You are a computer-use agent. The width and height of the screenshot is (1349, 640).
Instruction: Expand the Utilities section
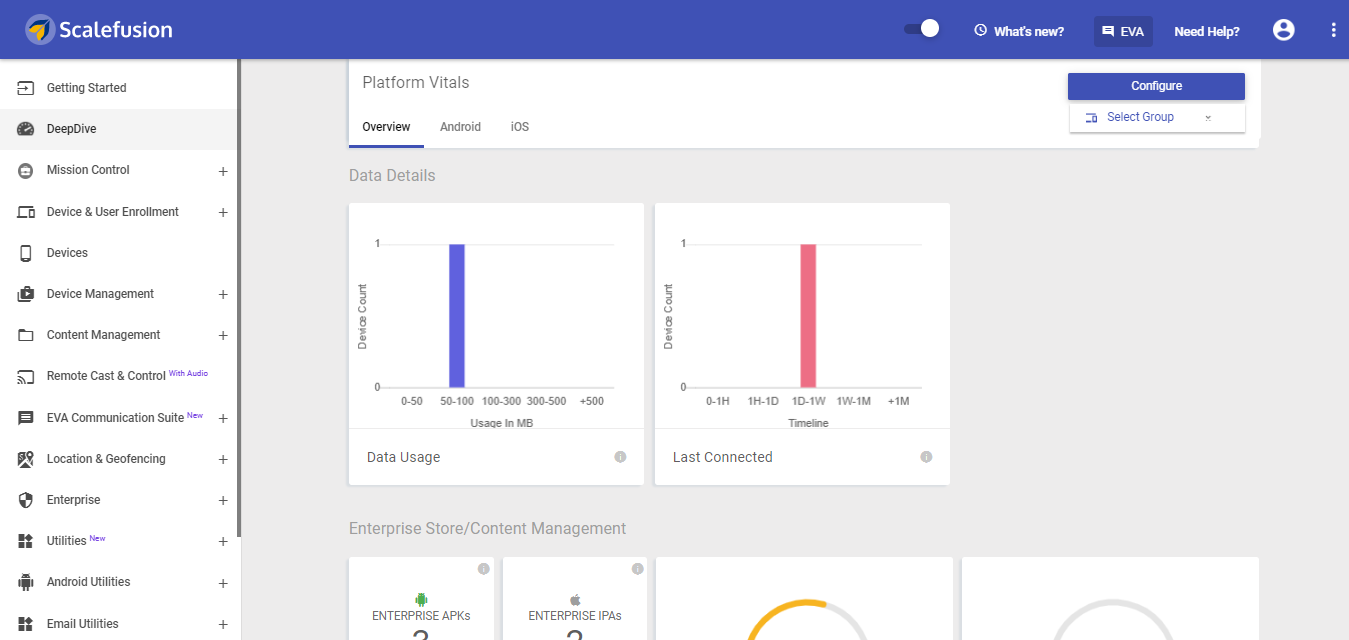point(223,542)
